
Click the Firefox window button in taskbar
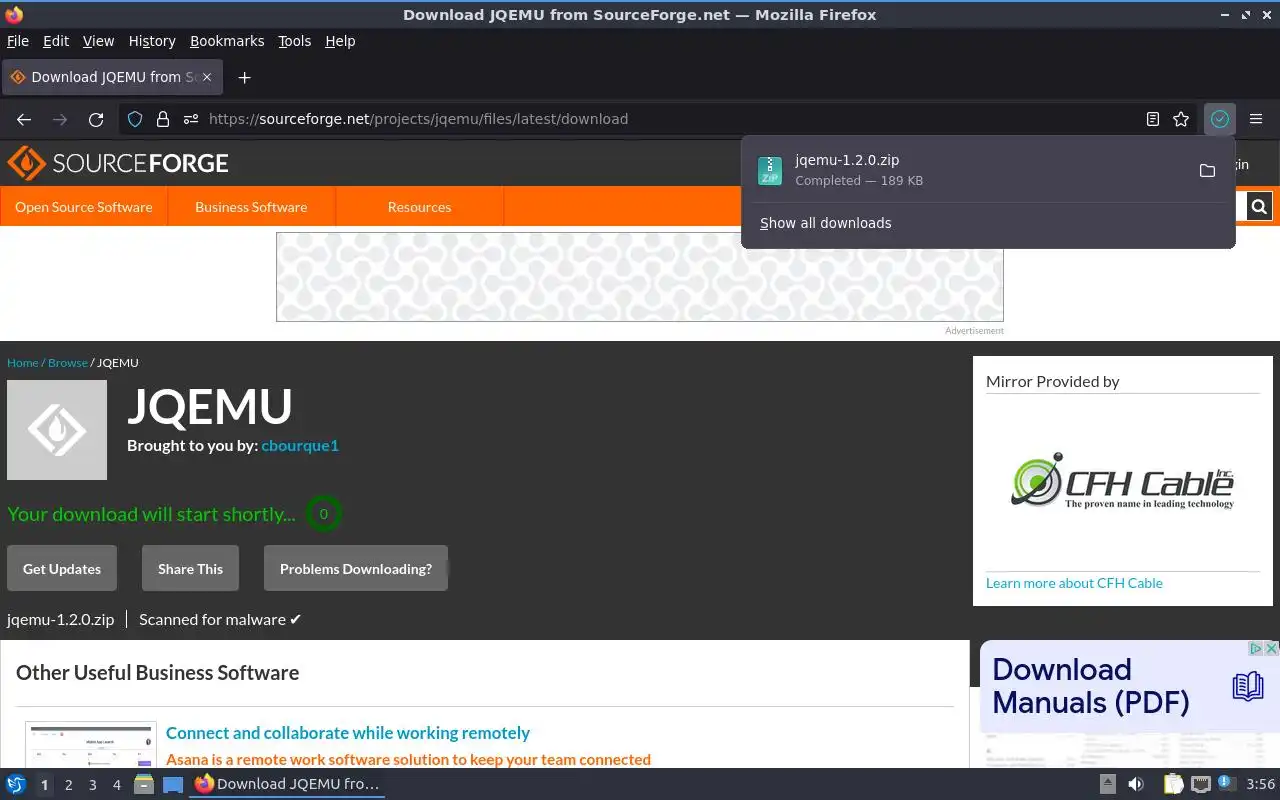(x=287, y=785)
